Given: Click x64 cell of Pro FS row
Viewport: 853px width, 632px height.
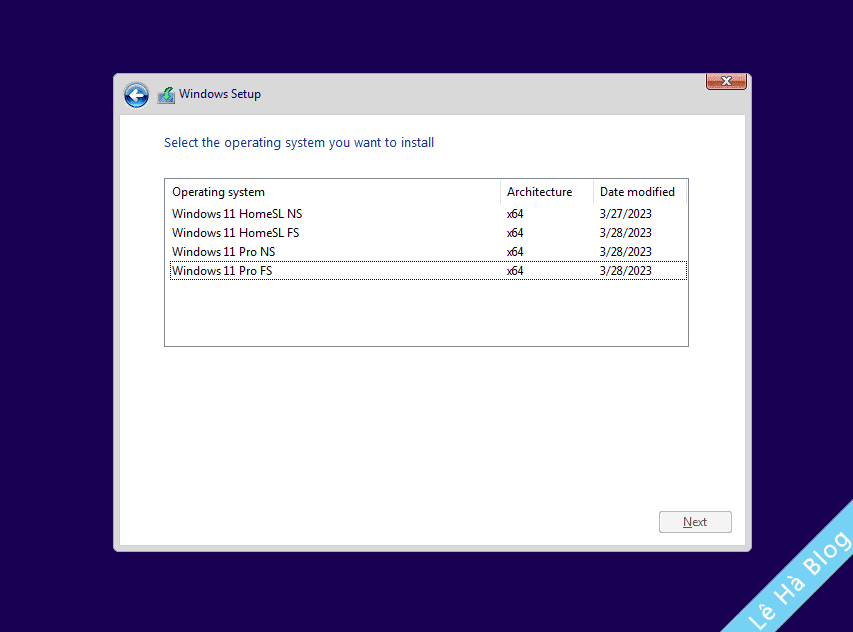Looking at the screenshot, I should [x=515, y=271].
